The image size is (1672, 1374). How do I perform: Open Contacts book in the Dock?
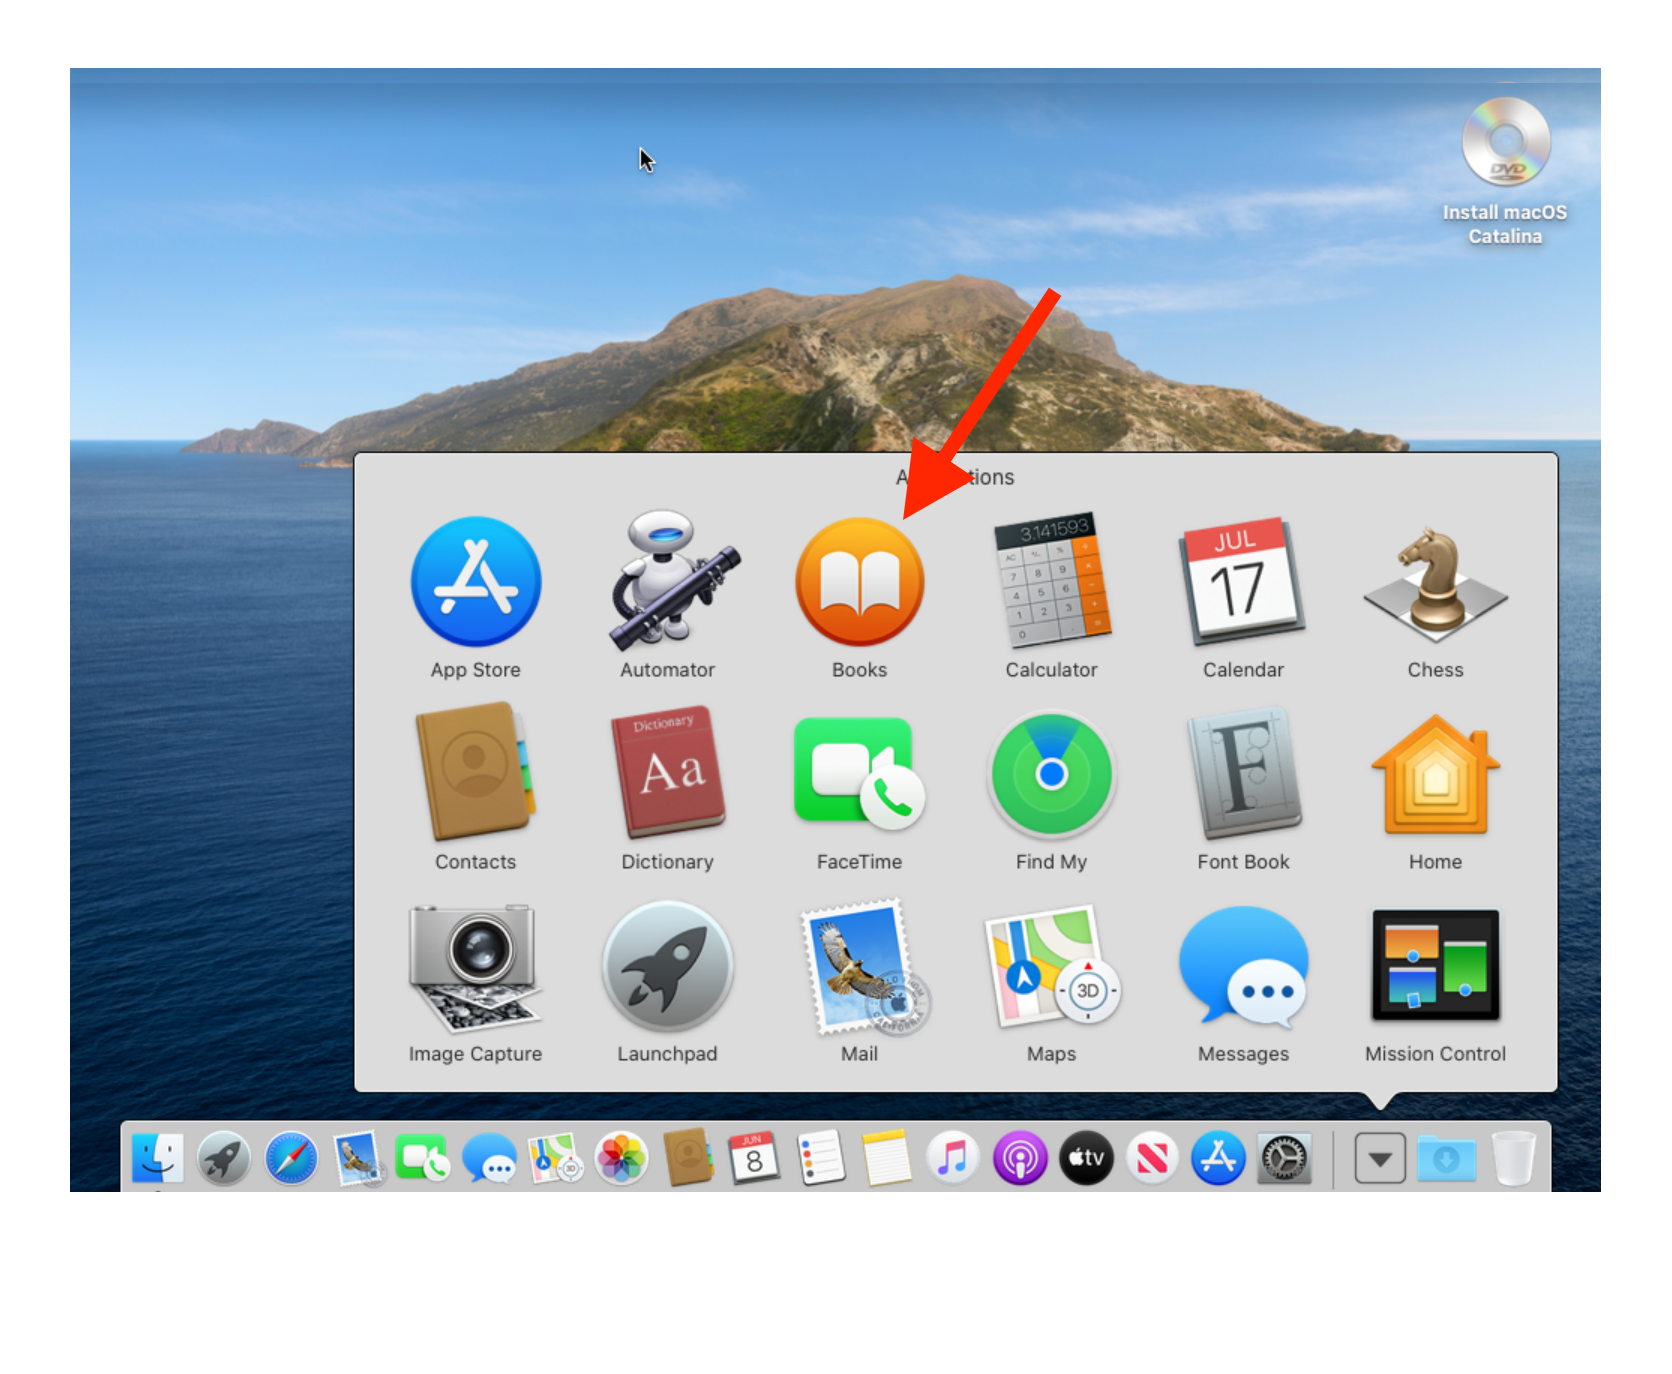point(688,1158)
